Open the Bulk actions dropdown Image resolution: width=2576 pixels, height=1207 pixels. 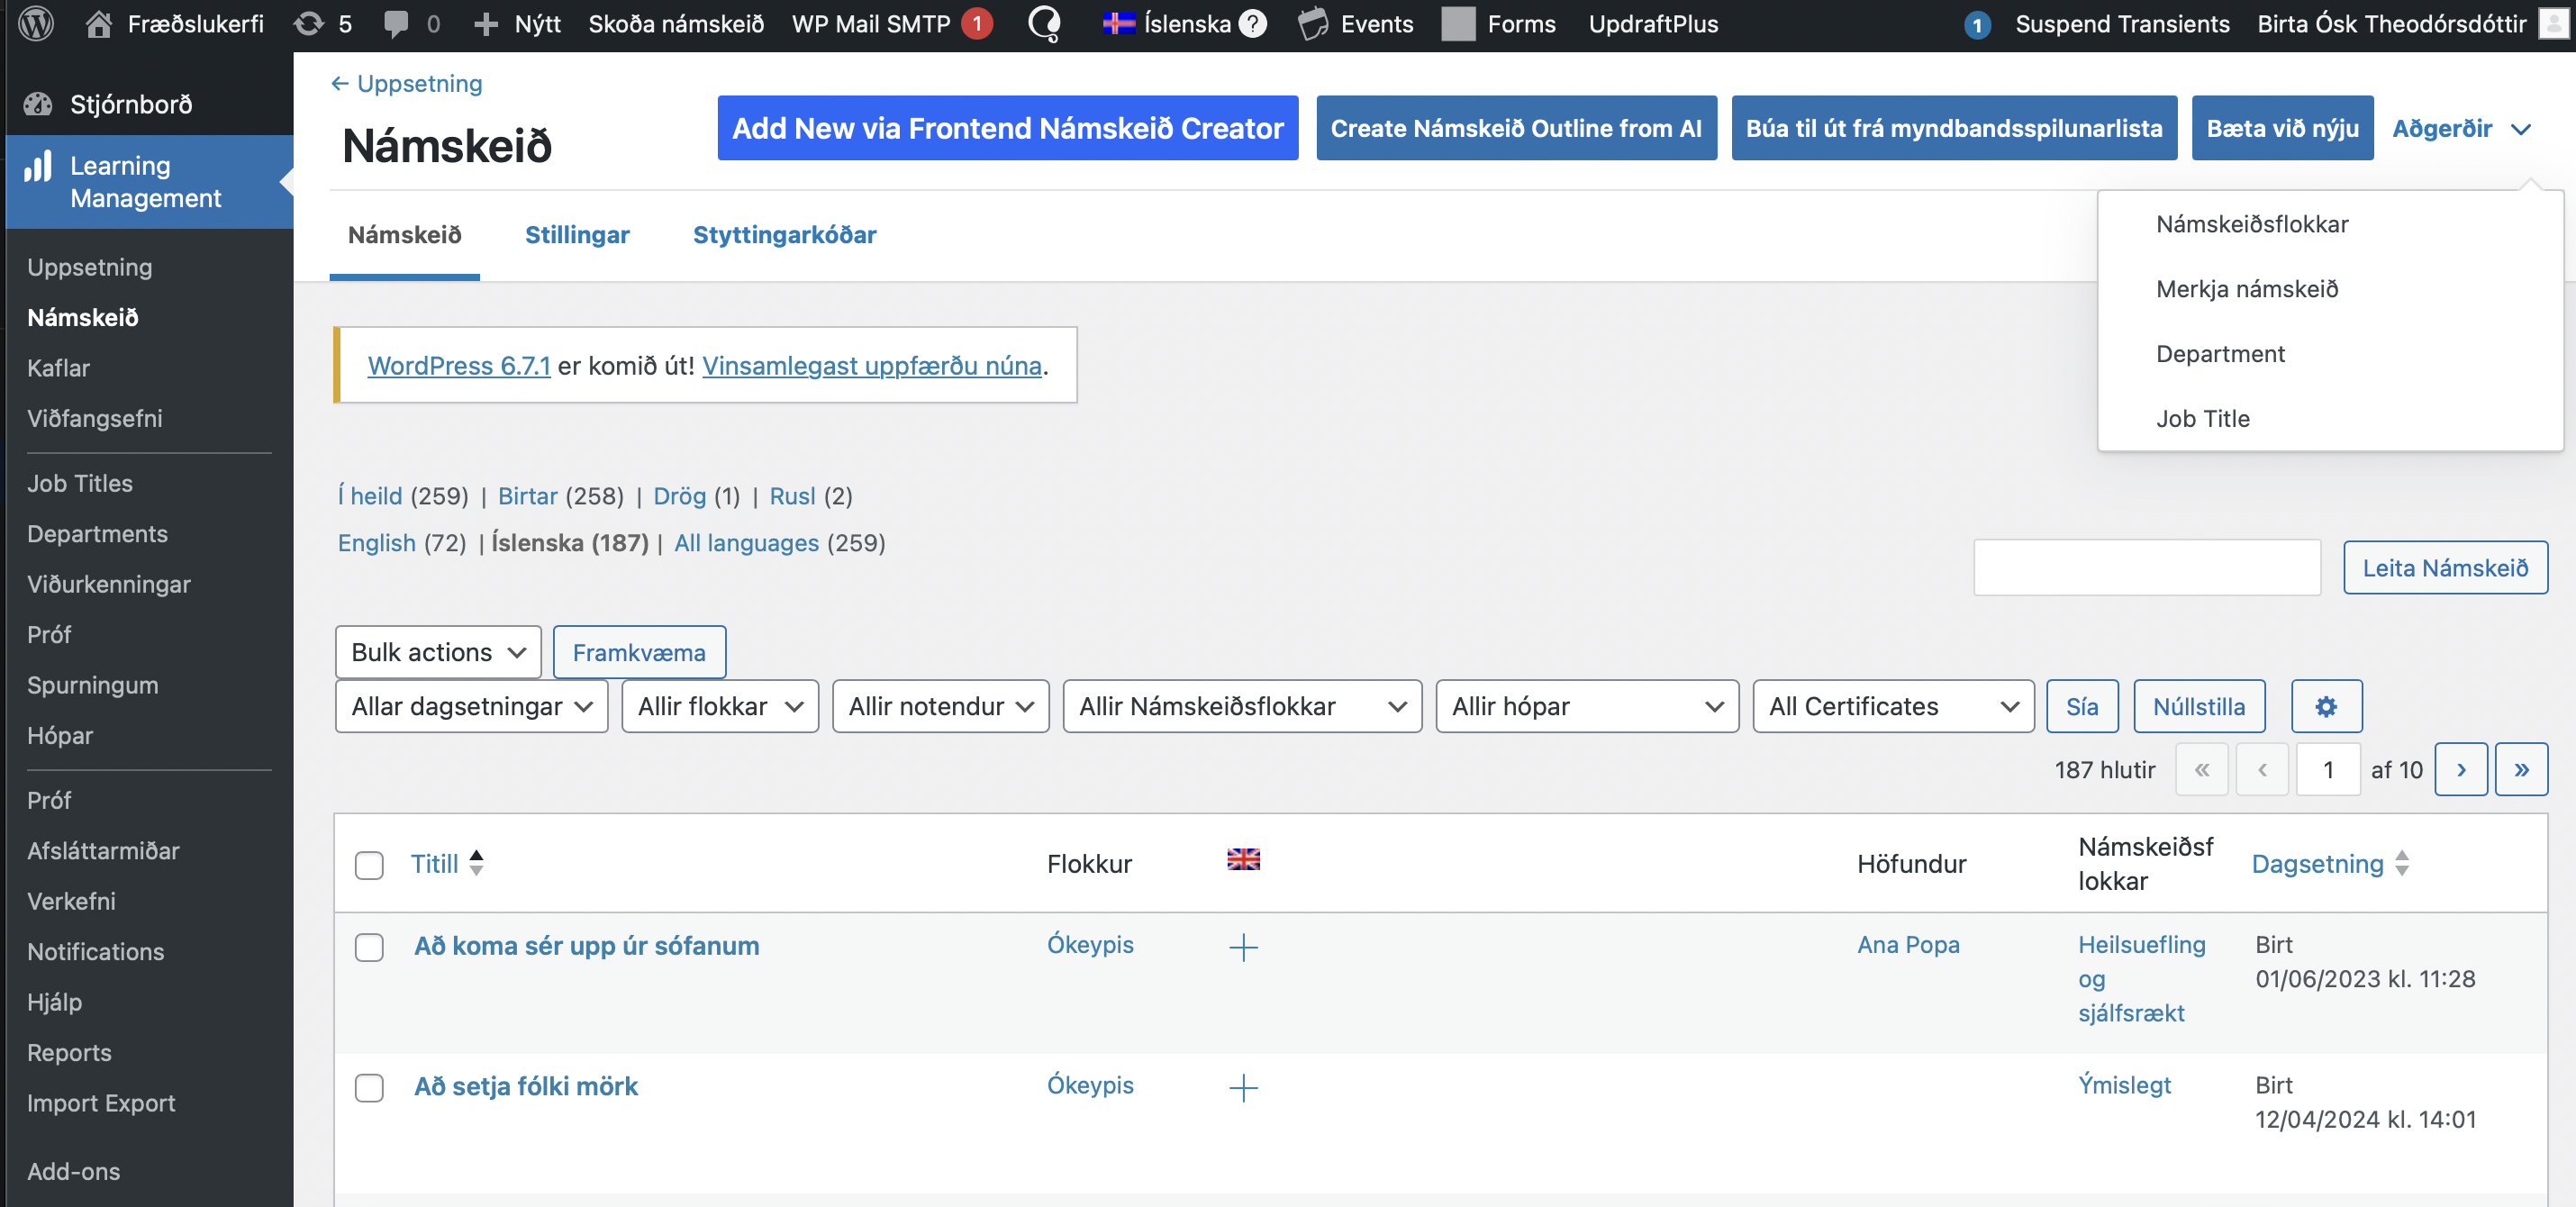pyautogui.click(x=438, y=652)
